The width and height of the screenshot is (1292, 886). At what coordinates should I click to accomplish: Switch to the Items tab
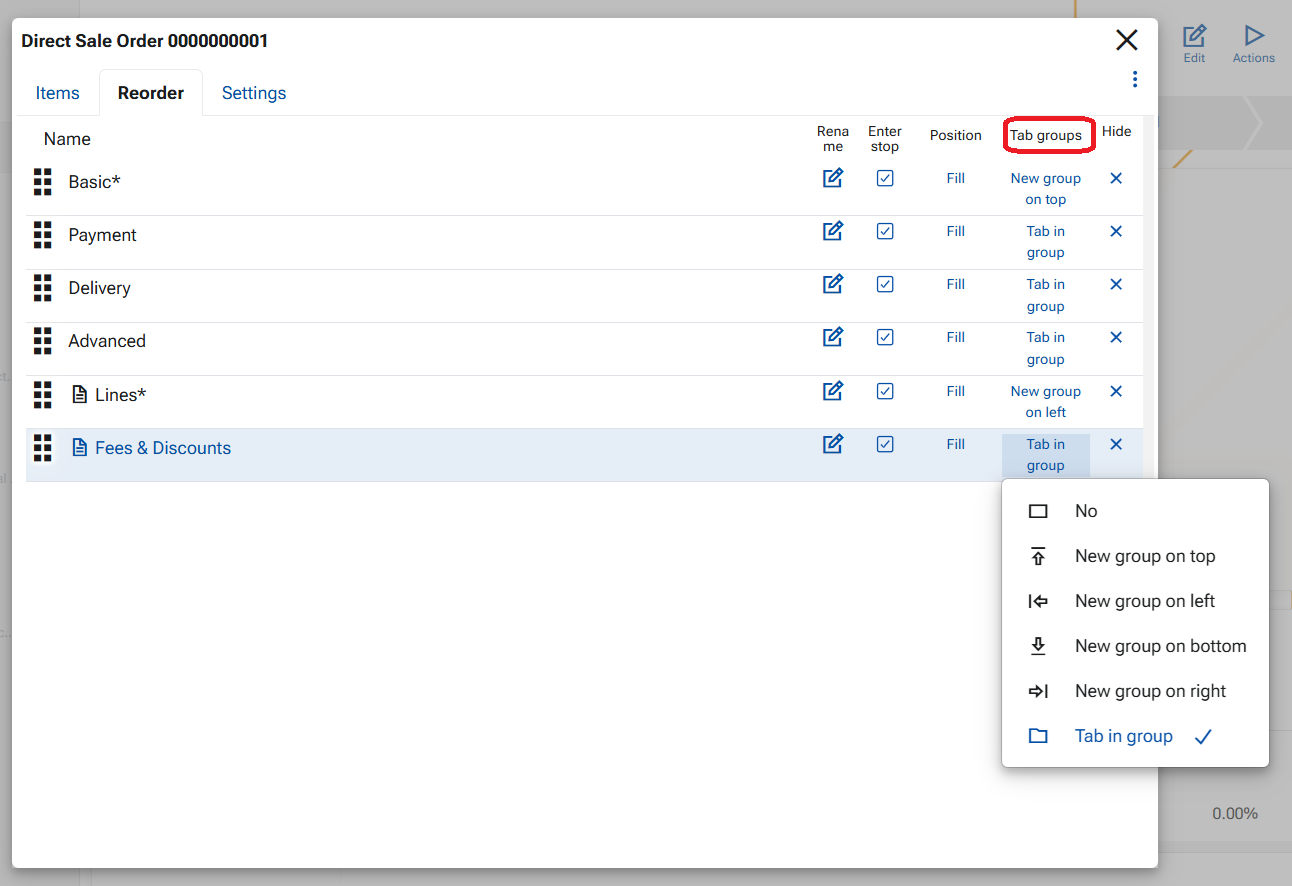click(x=57, y=93)
